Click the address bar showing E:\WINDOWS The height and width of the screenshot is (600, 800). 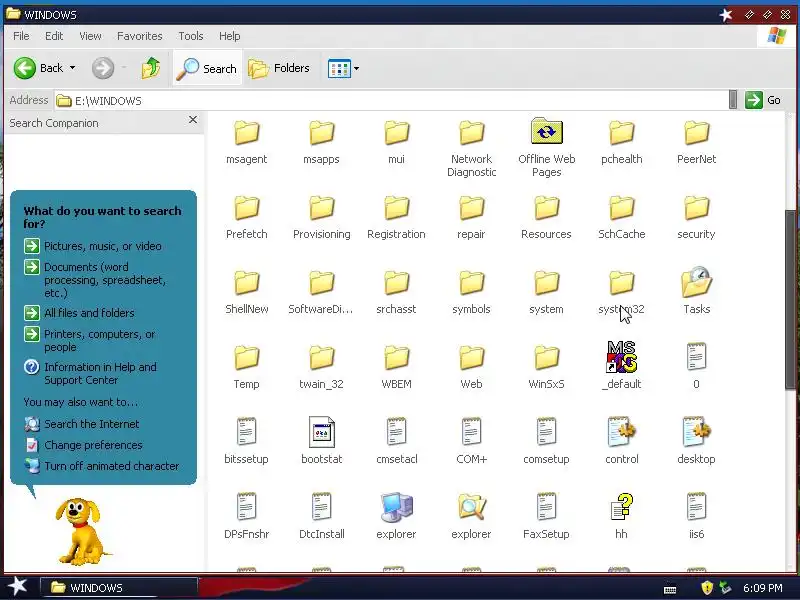(x=391, y=101)
